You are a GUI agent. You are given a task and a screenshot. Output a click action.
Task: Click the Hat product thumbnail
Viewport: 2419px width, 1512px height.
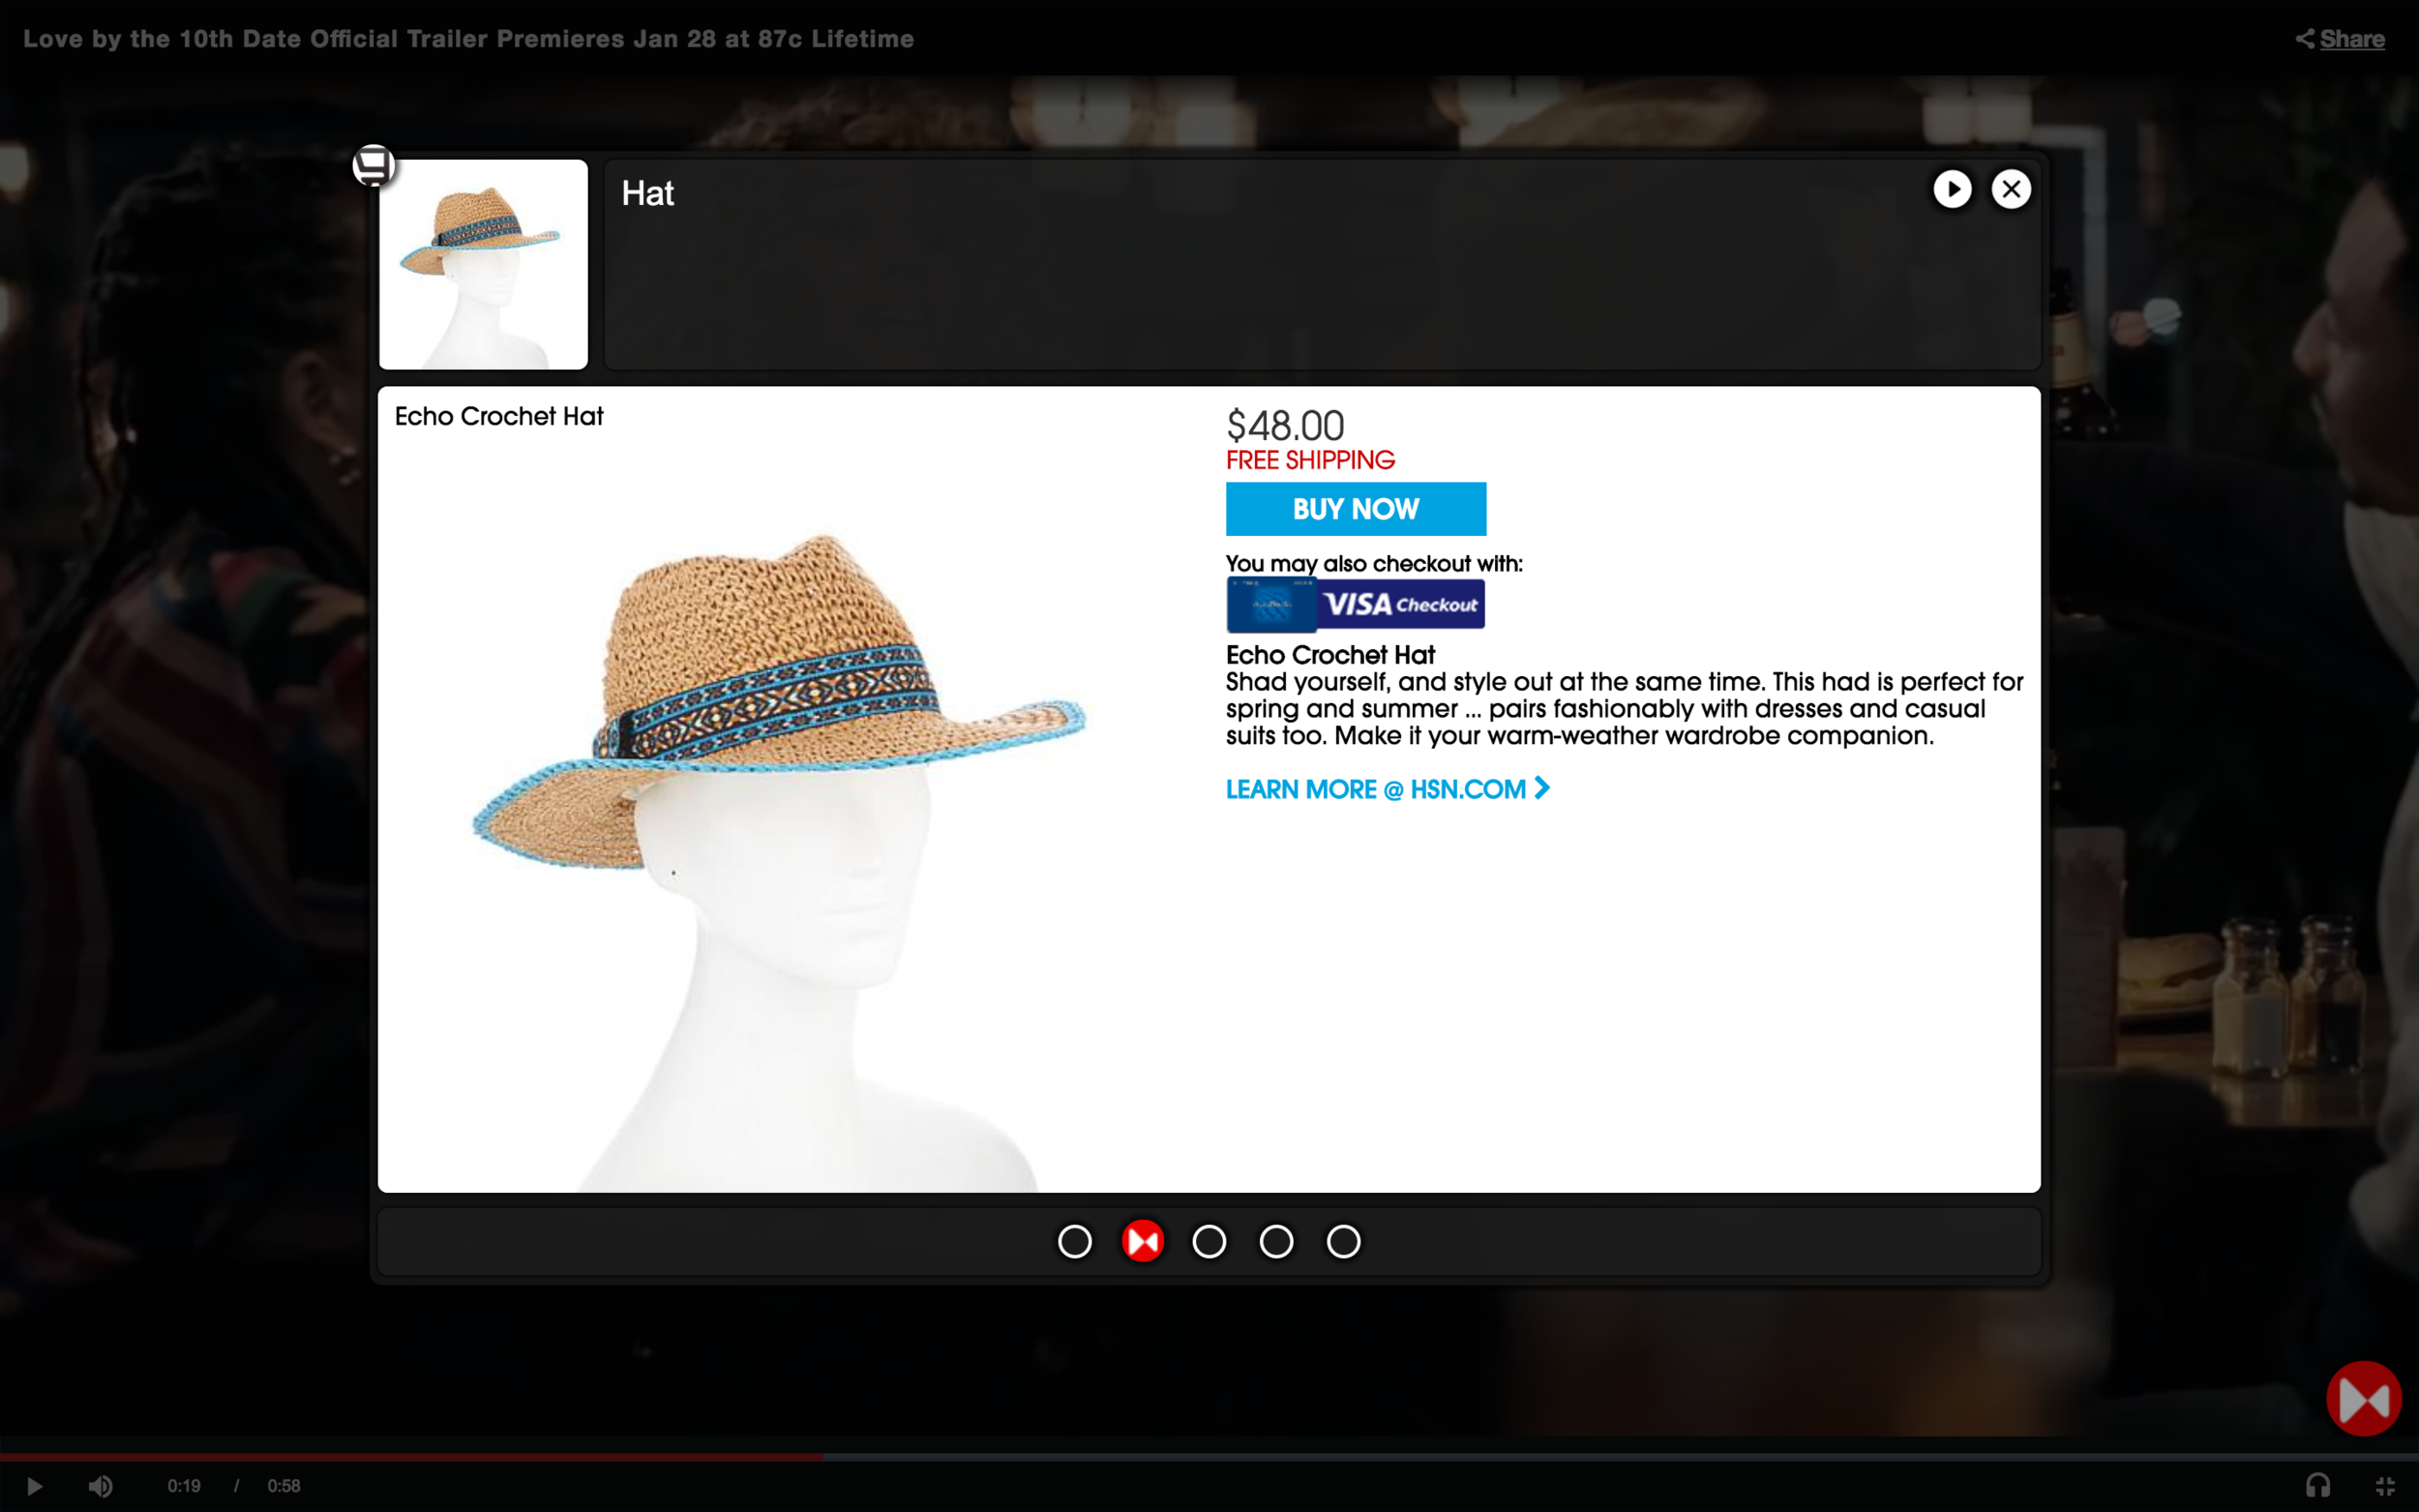coord(483,264)
